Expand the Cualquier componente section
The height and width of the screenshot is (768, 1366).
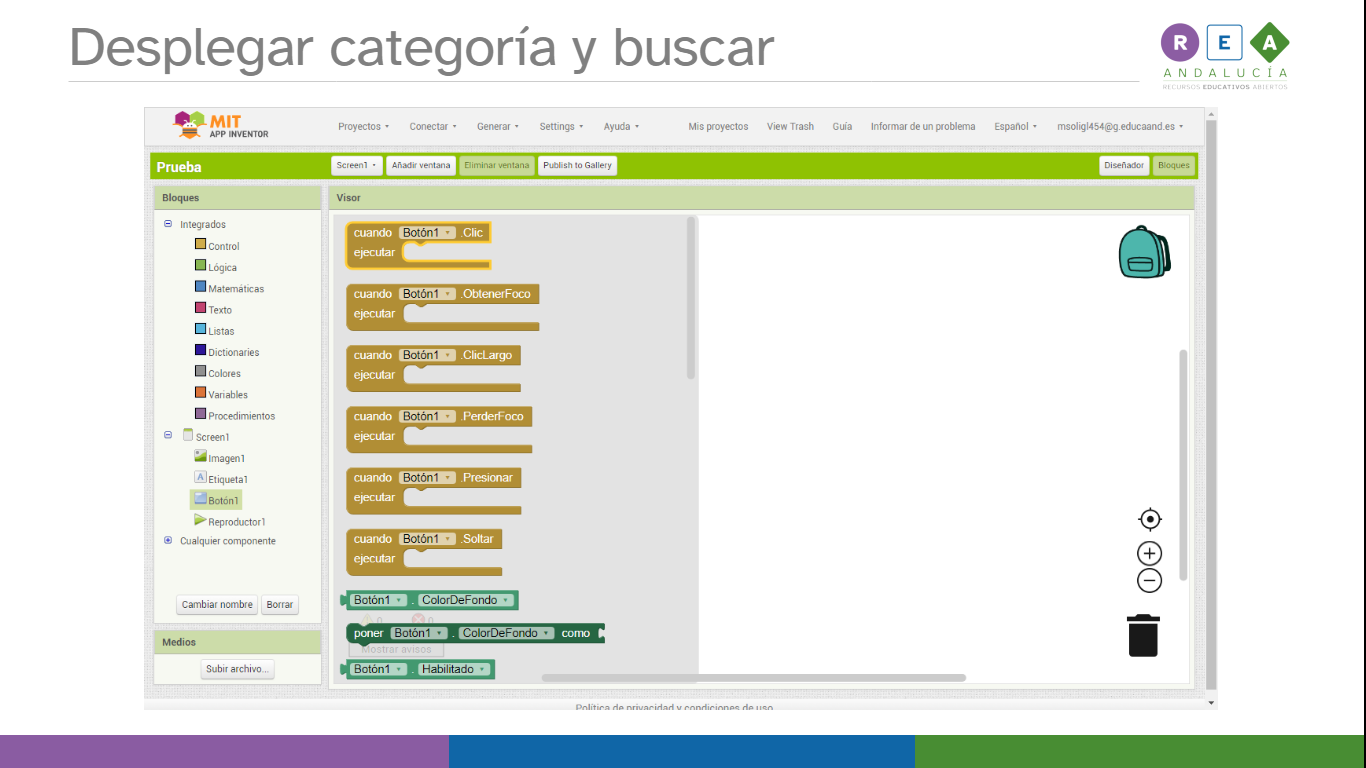(168, 540)
